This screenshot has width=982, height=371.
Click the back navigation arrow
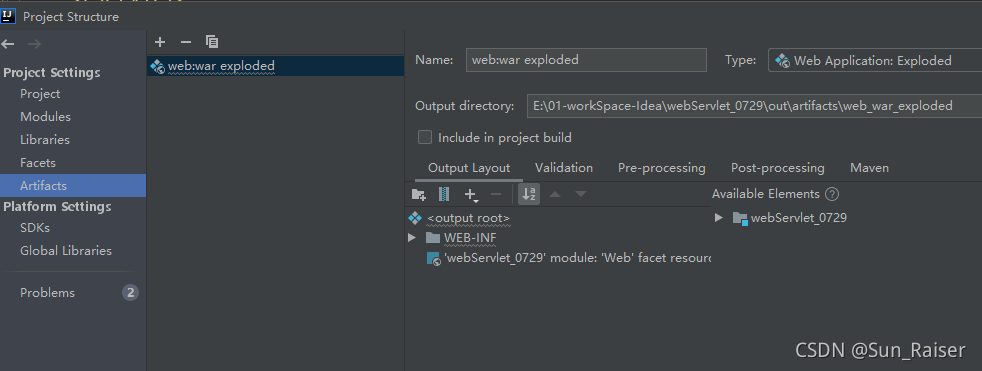[8, 44]
